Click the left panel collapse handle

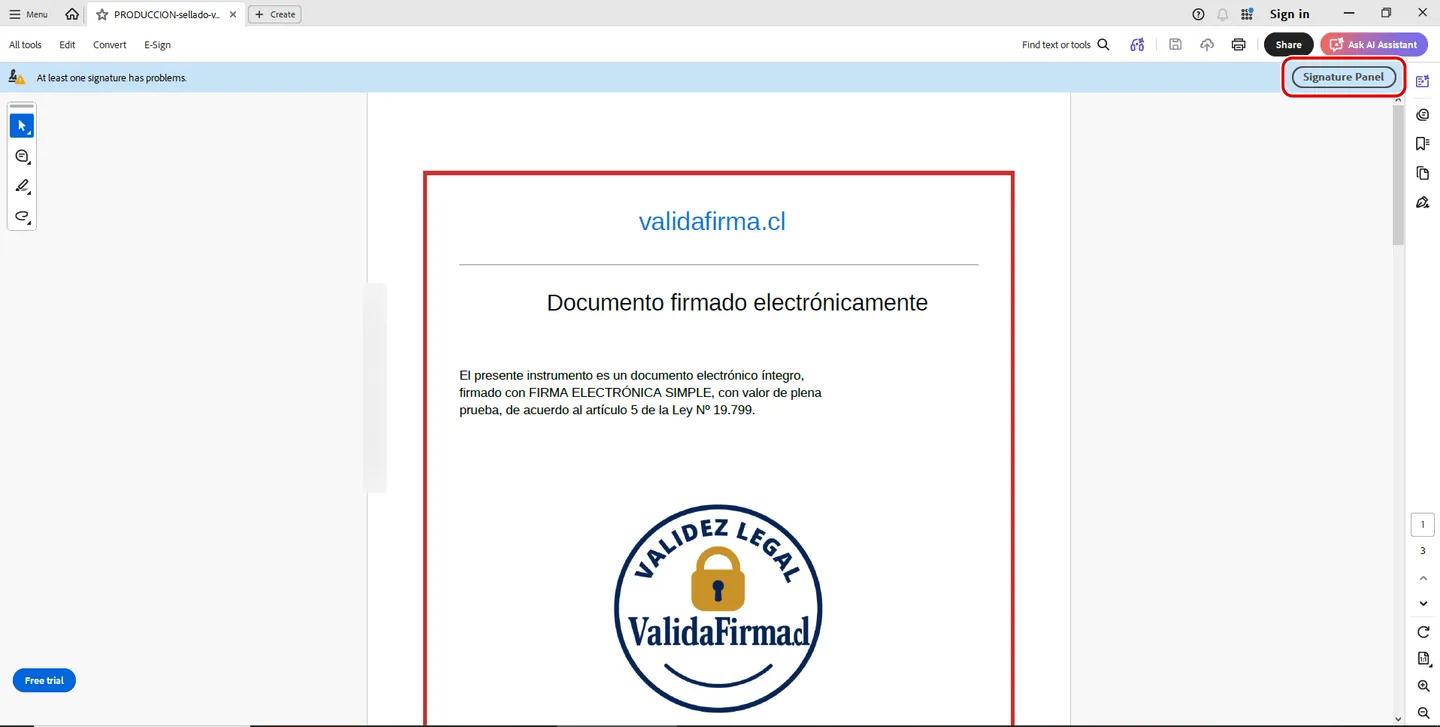point(375,388)
